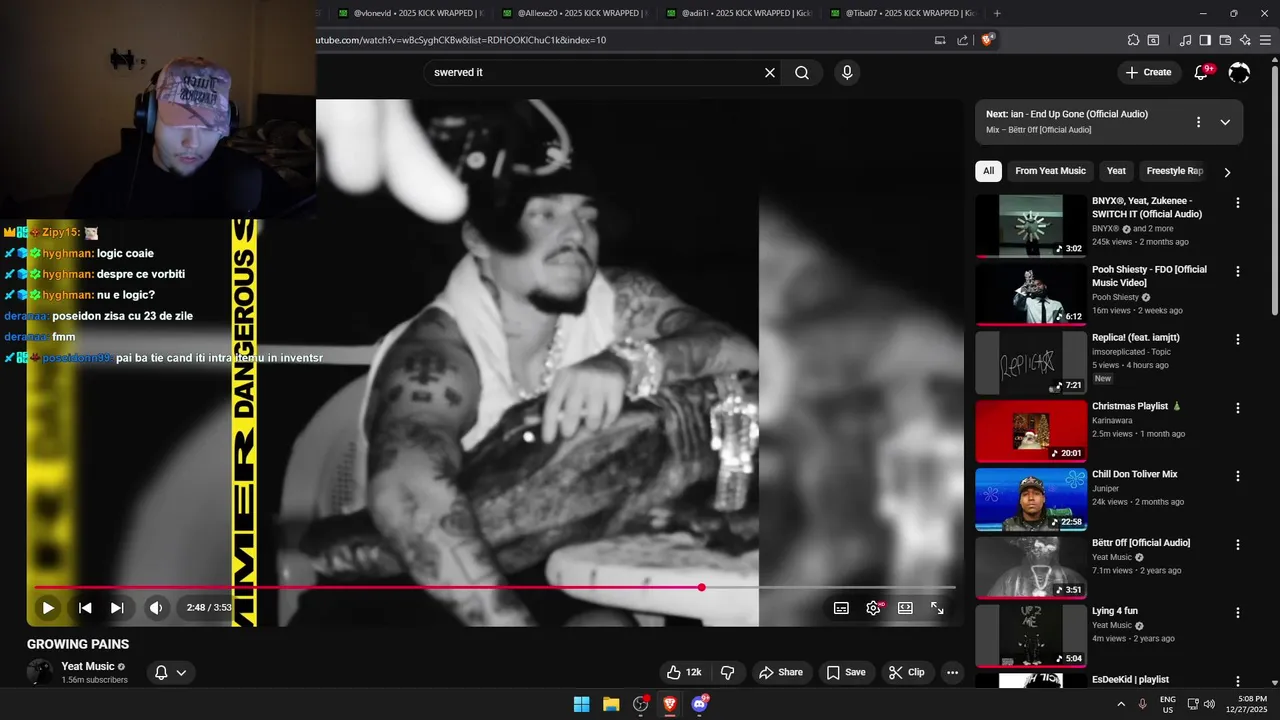This screenshot has height=720, width=1280.
Task: Open Replica! (feat. iamjtt) video
Action: pos(1031,363)
